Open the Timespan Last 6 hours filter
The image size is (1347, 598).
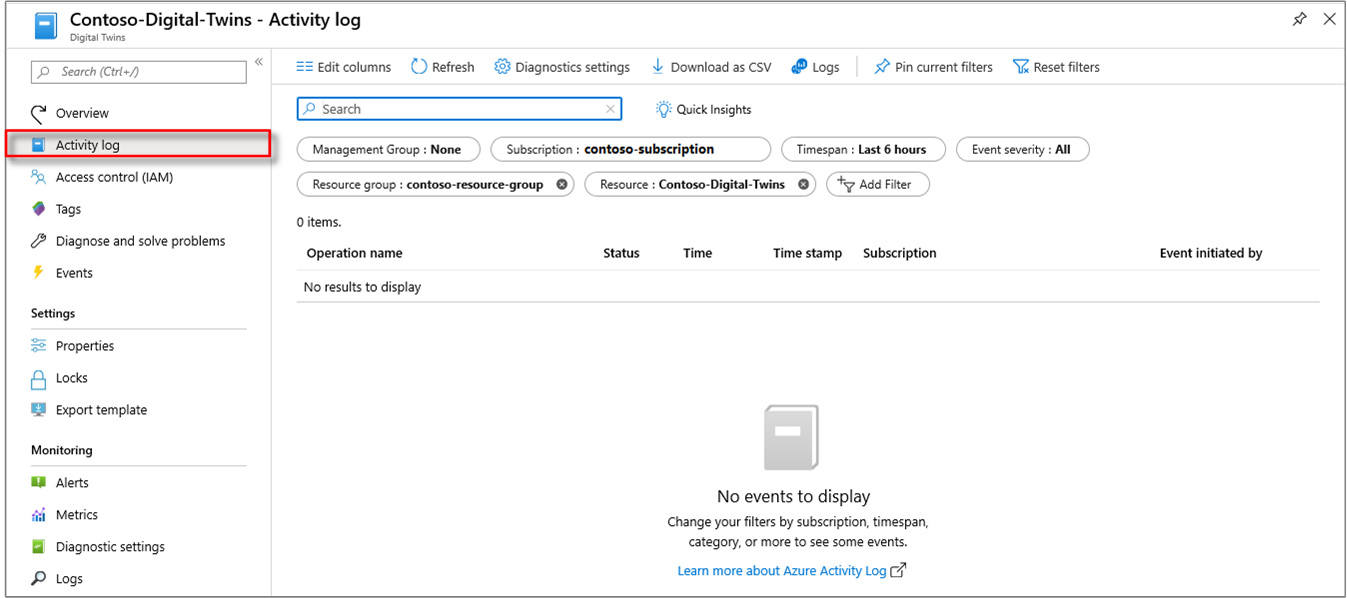tap(862, 149)
